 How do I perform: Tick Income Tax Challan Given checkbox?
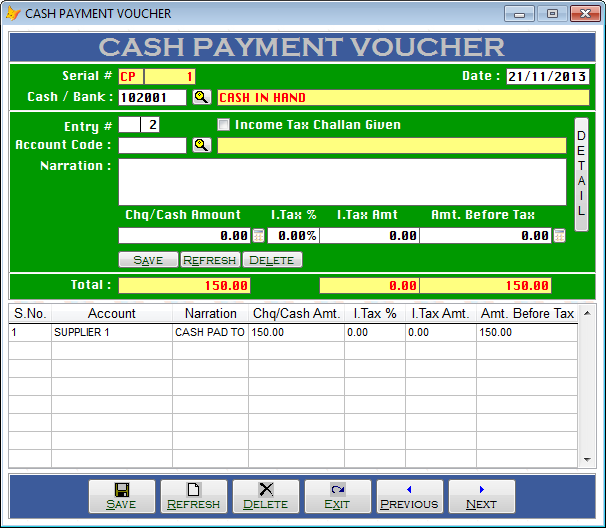223,124
